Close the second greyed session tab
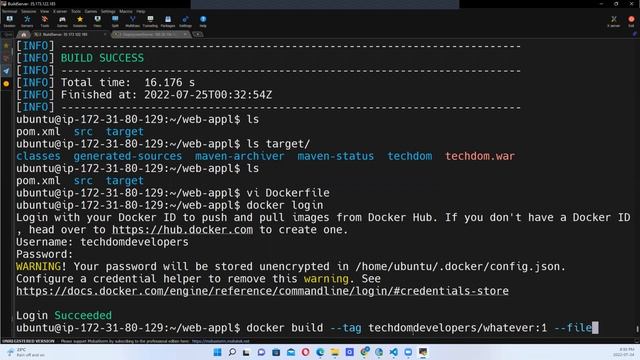This screenshot has height=360, width=640. [x=186, y=35]
